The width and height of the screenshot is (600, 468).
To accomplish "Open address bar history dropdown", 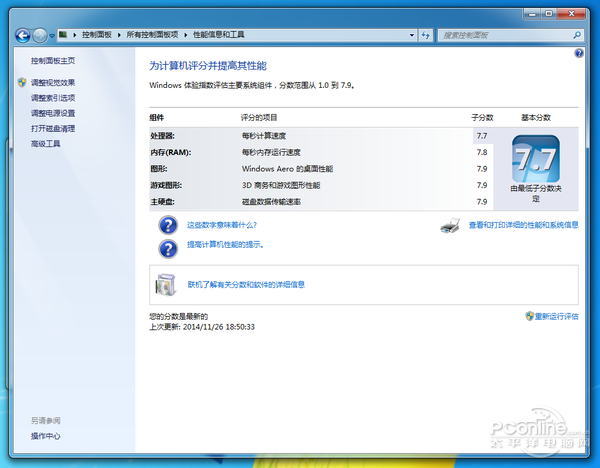I will 412,35.
